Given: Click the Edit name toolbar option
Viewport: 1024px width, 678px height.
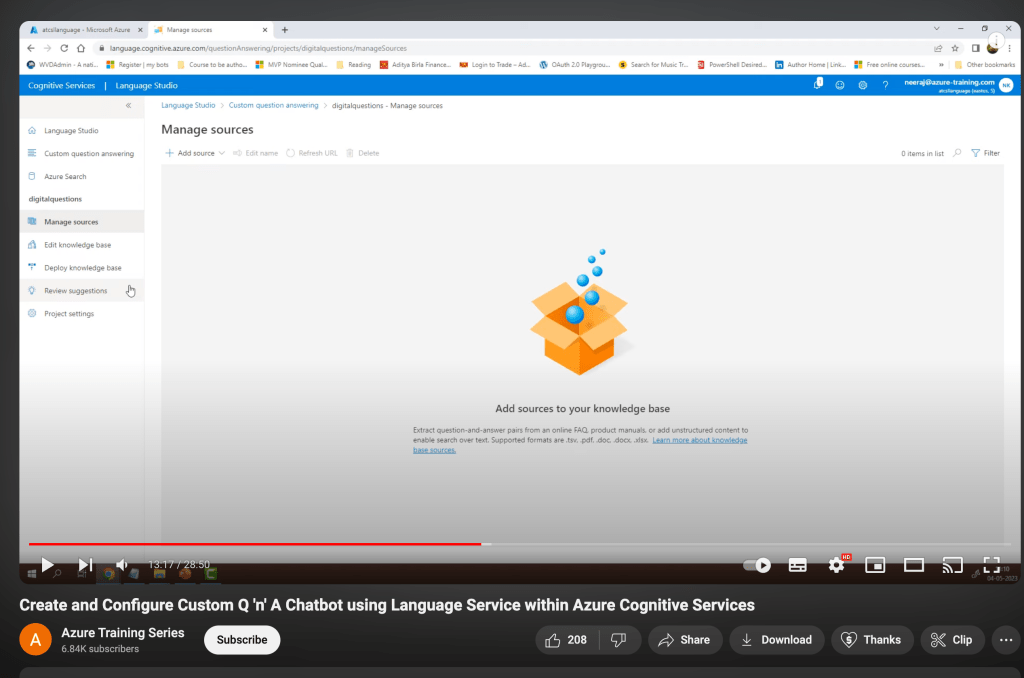Looking at the screenshot, I should [255, 153].
